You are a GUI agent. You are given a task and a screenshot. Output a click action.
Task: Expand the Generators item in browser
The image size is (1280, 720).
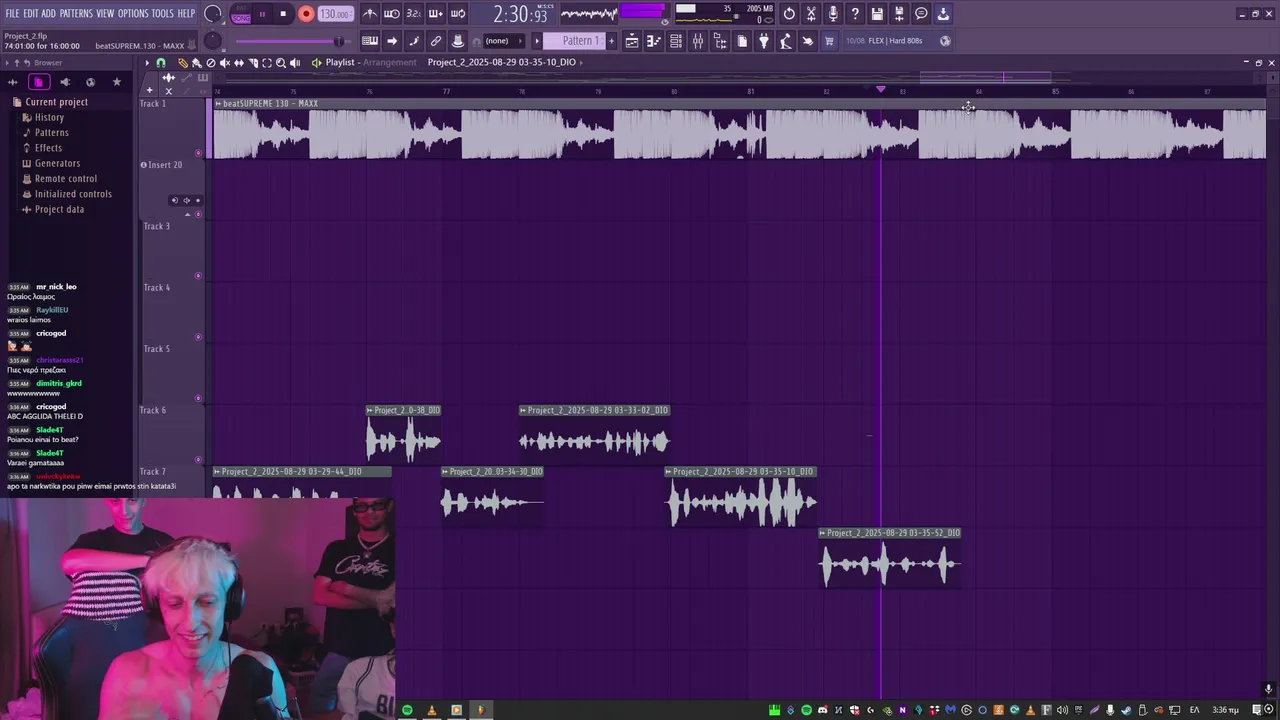[57, 163]
